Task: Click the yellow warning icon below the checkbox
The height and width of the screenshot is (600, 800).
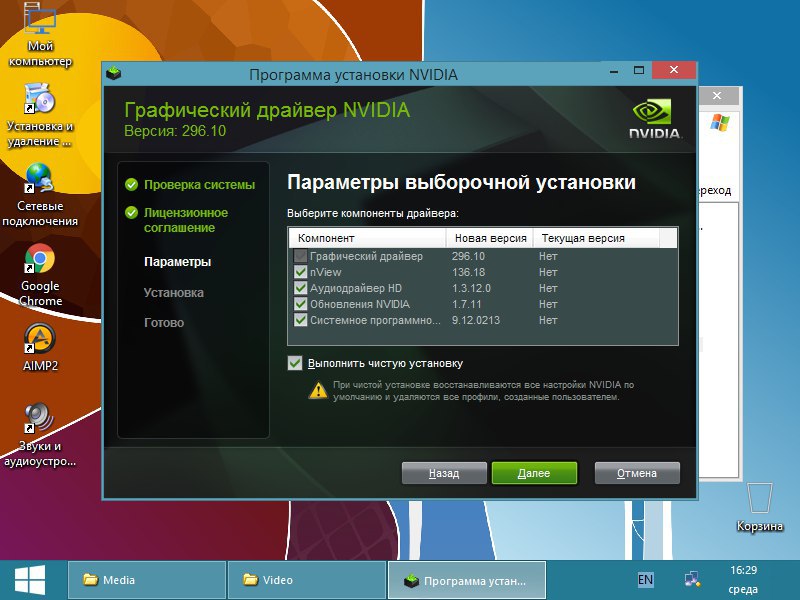Action: pos(318,391)
